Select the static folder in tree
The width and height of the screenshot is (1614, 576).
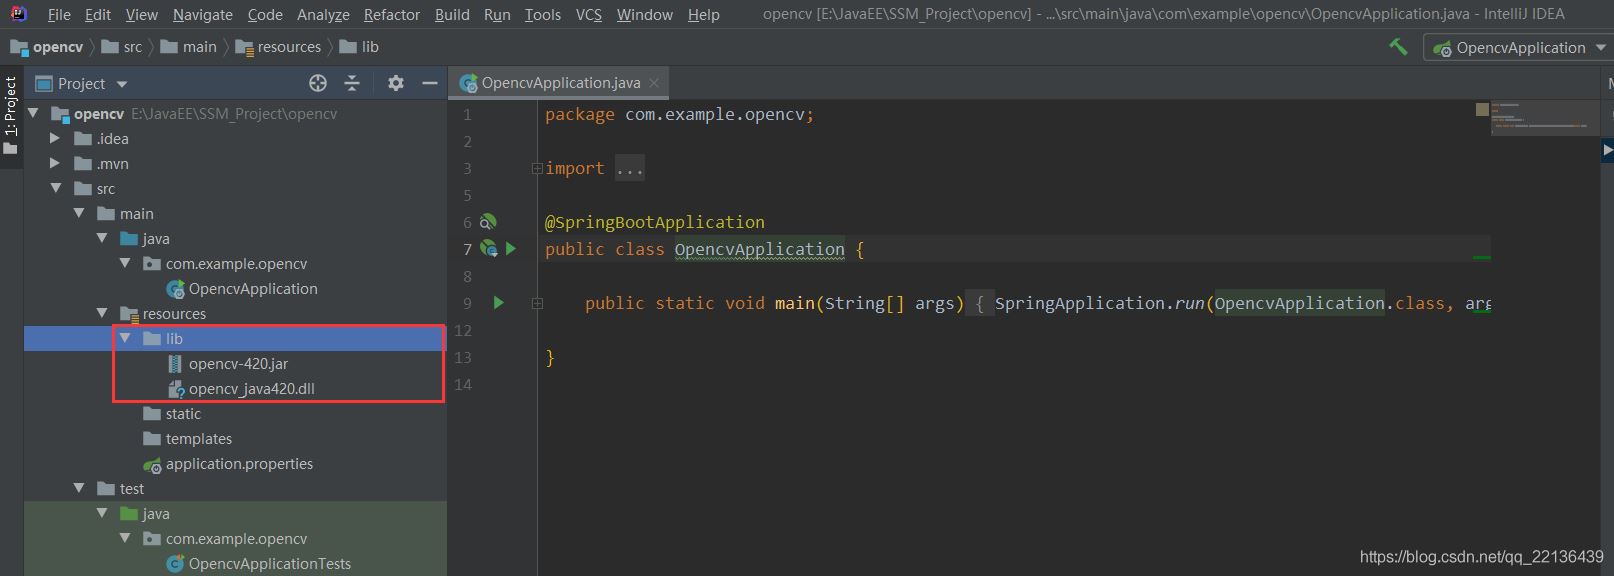coord(172,413)
